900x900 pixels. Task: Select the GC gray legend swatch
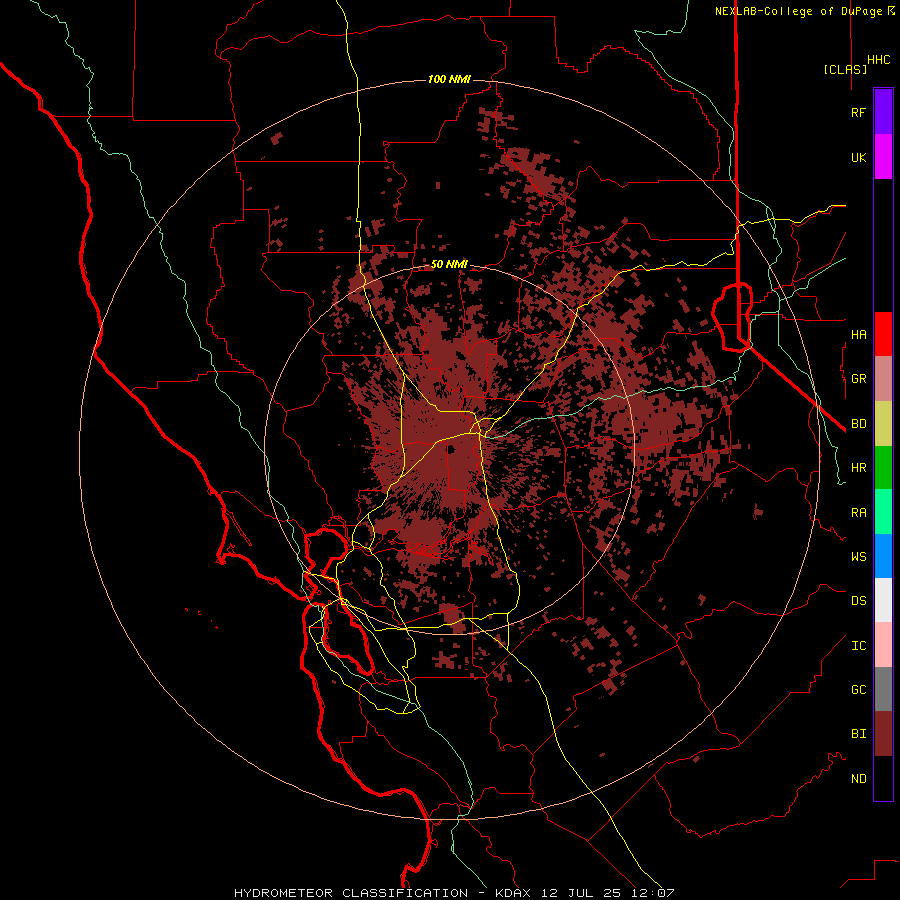[x=883, y=689]
